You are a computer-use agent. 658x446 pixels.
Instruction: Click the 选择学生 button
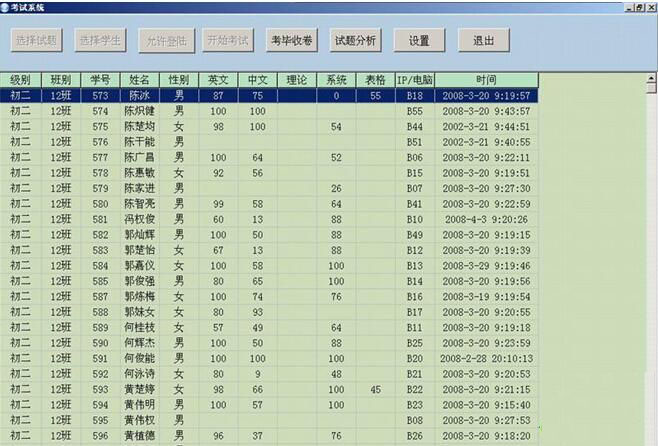(x=101, y=41)
